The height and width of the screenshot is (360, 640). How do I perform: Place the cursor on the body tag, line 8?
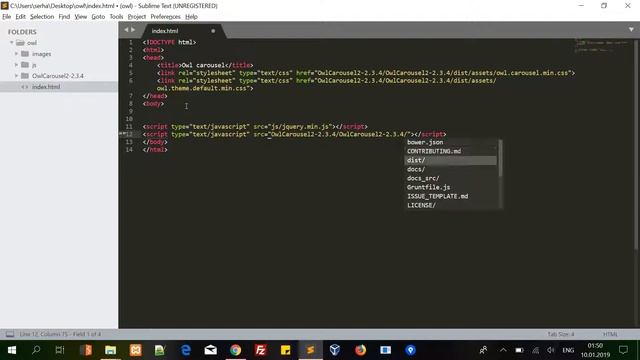click(153, 104)
